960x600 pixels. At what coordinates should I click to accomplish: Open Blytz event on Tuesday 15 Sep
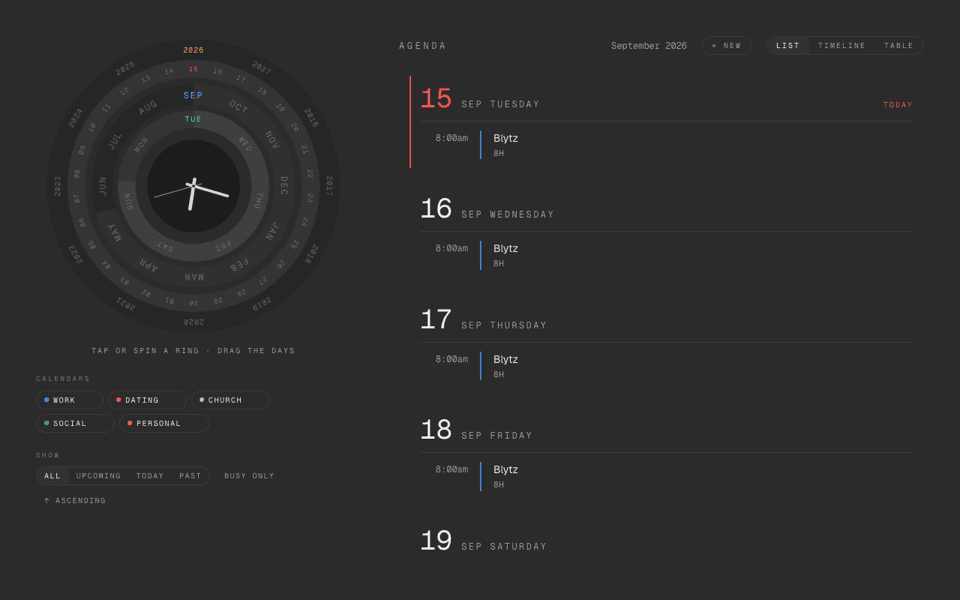point(666,145)
